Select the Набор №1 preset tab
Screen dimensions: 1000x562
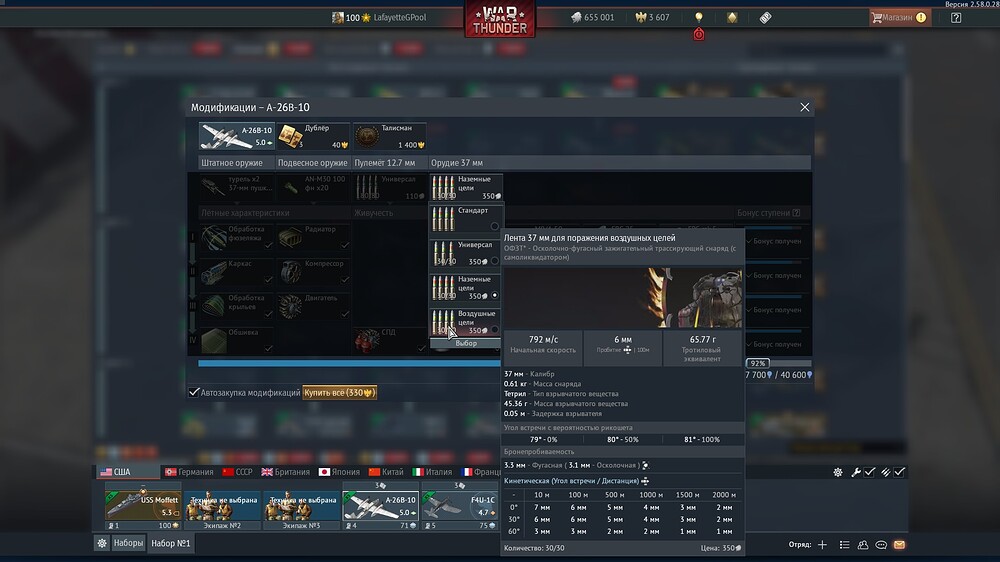tap(170, 543)
